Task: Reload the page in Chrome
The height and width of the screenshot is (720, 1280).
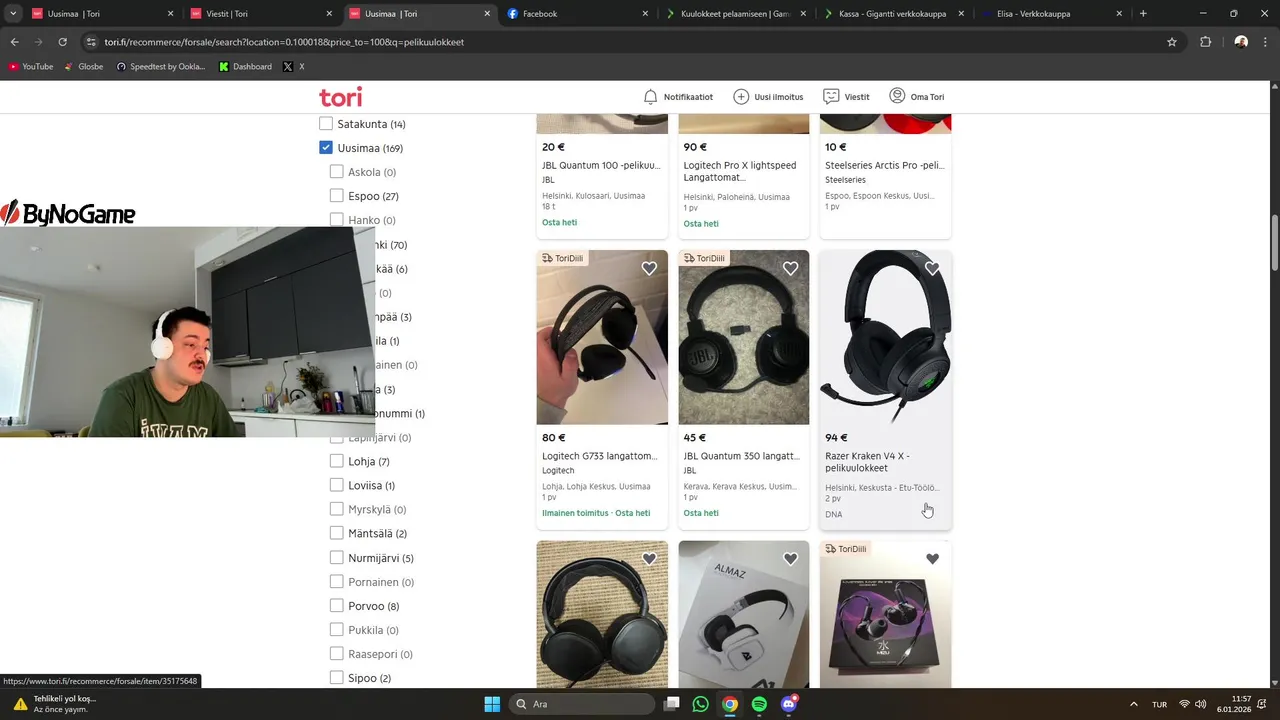Action: point(62,42)
